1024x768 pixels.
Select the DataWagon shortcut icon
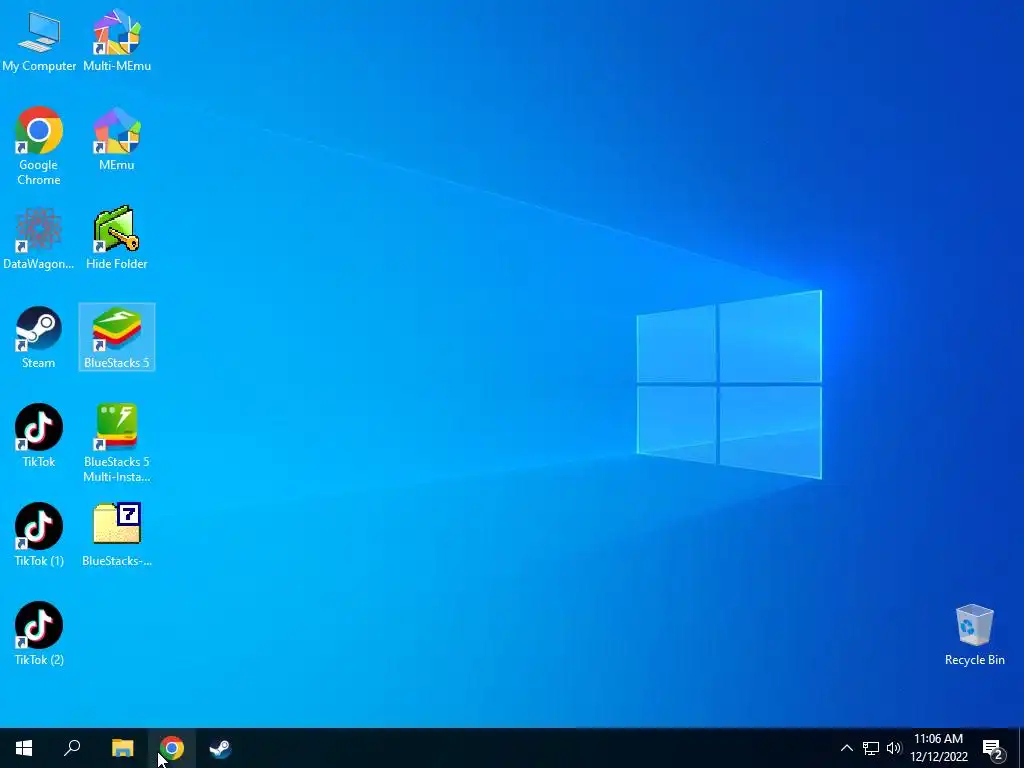(x=39, y=238)
